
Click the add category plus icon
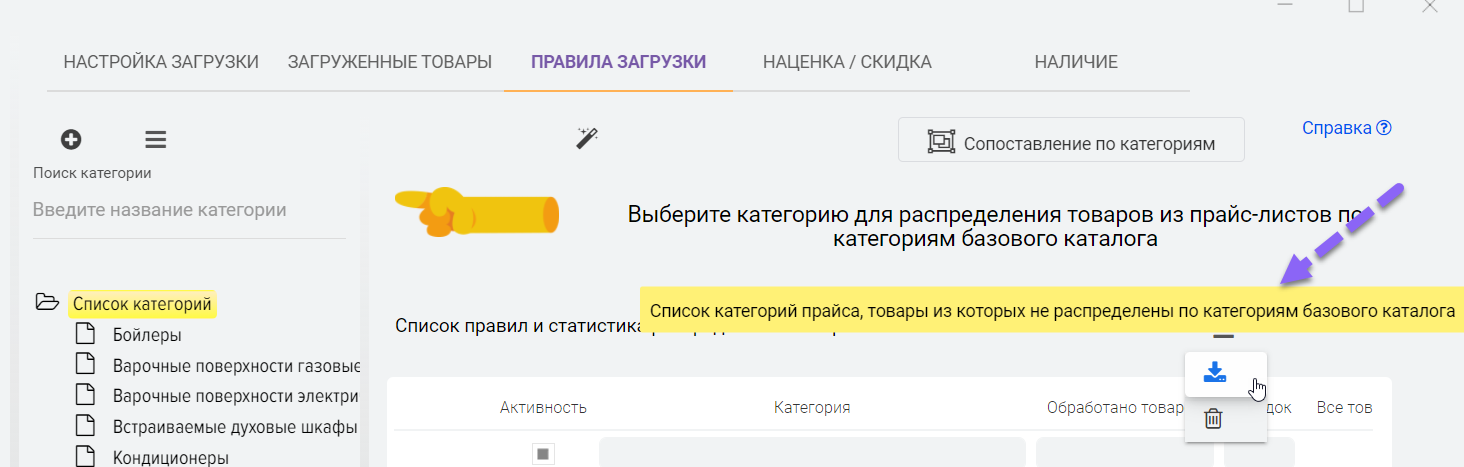(x=71, y=140)
